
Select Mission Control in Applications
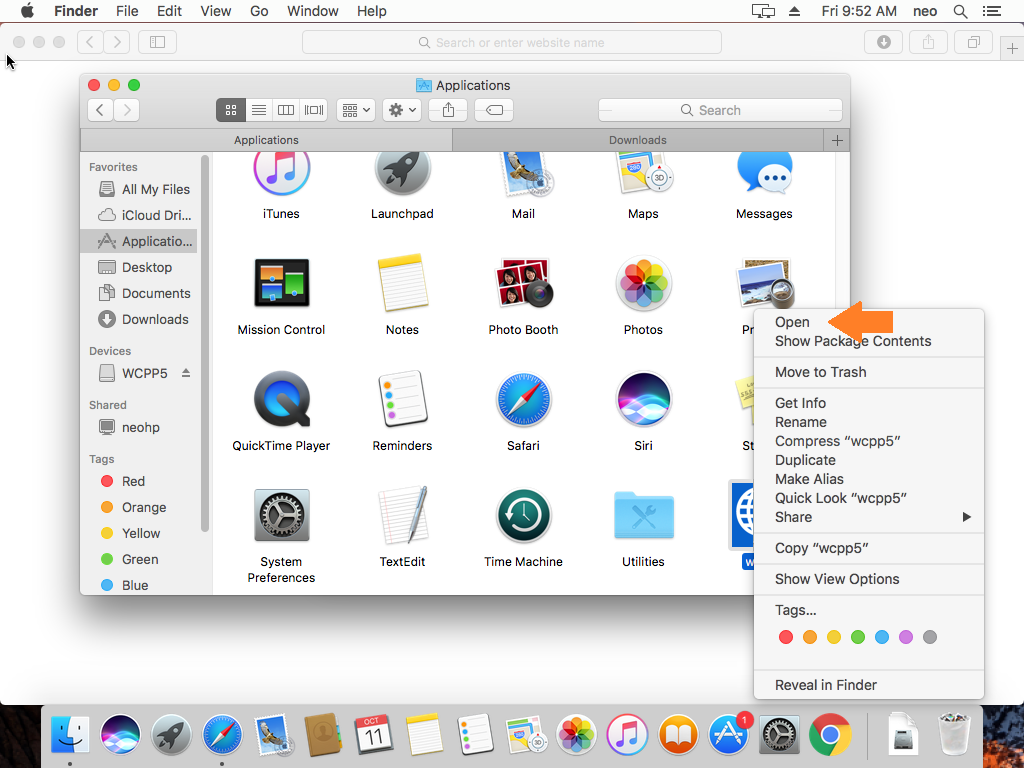point(281,283)
